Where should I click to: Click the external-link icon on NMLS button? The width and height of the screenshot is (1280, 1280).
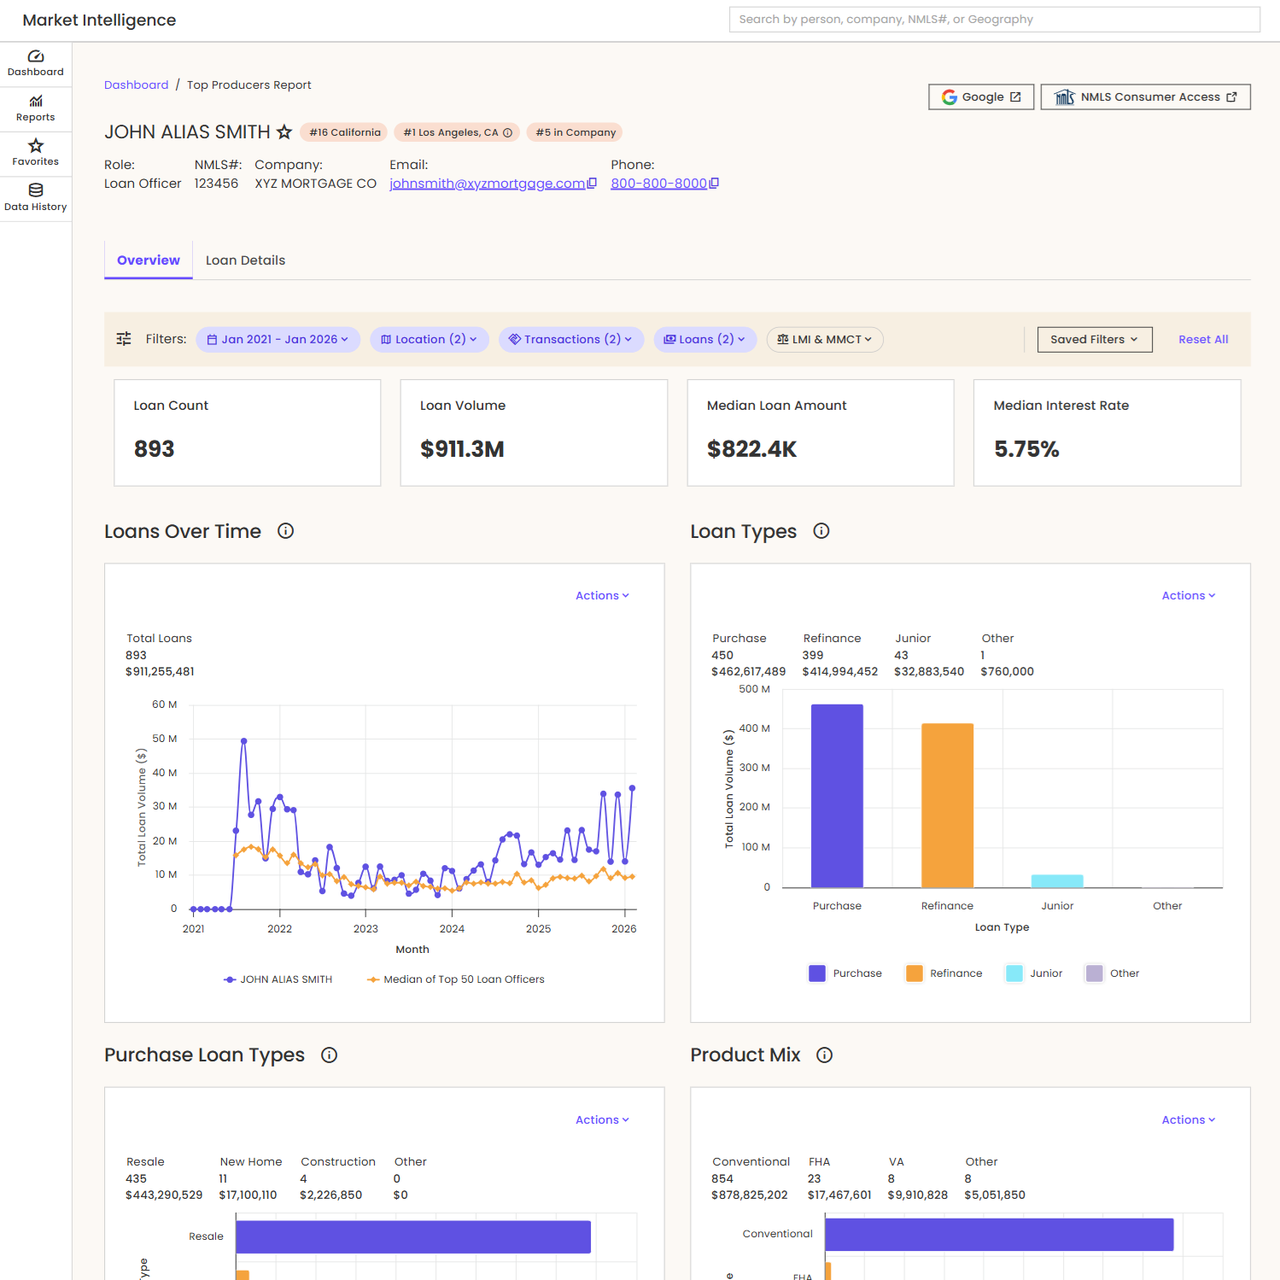1232,97
